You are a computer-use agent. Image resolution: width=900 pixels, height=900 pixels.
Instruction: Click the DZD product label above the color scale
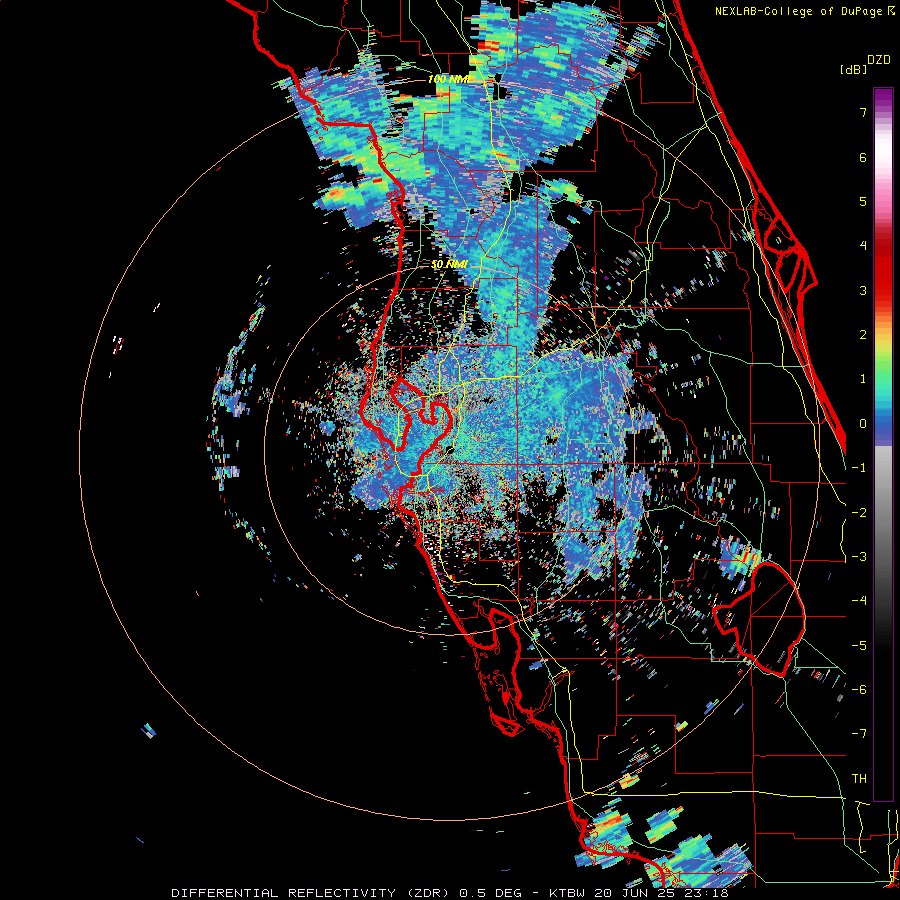[x=879, y=60]
